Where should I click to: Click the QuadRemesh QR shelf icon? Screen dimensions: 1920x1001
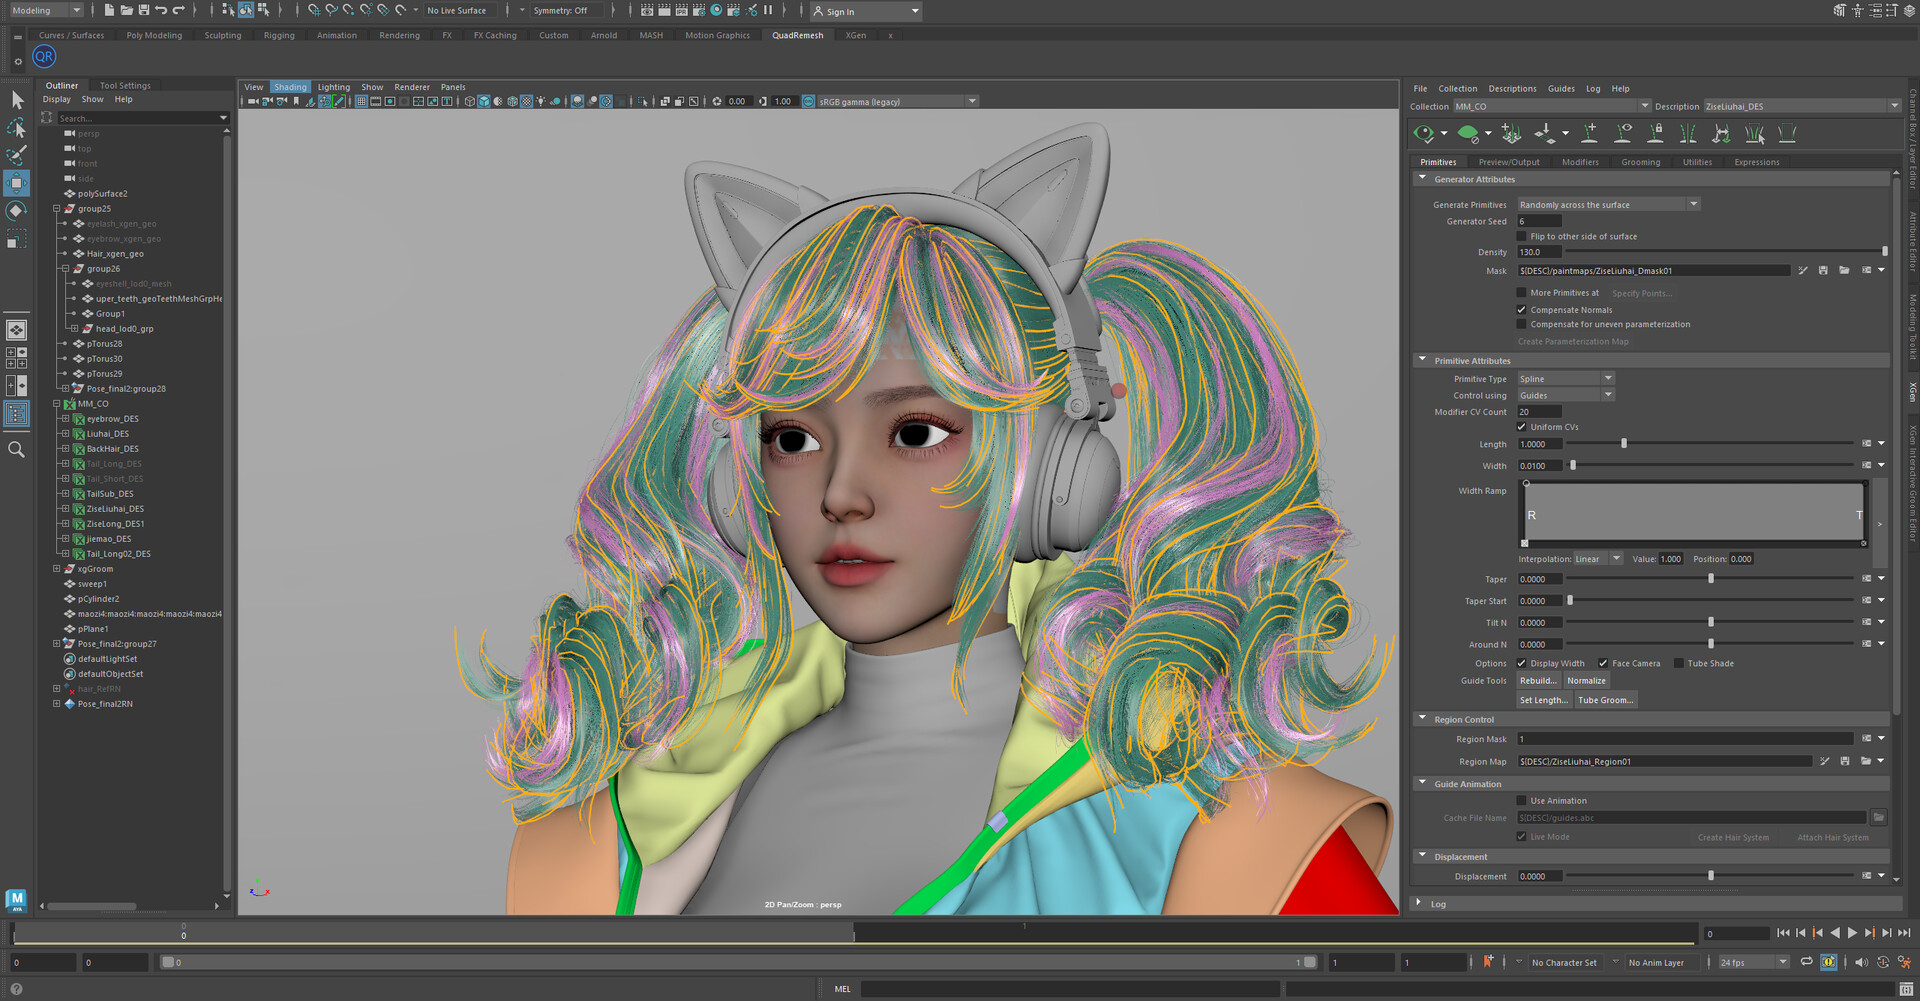(44, 57)
